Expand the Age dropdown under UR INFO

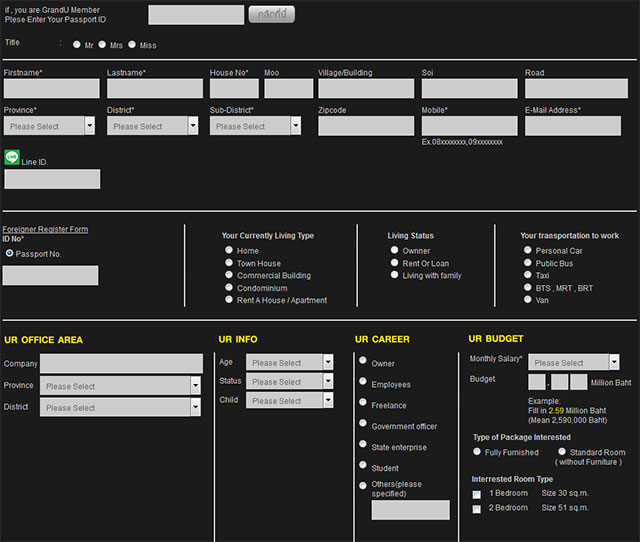(290, 362)
